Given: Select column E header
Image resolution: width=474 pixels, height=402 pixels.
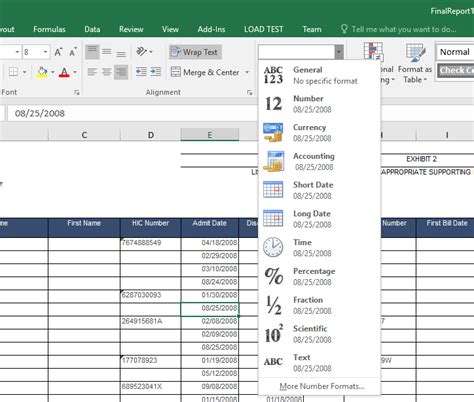Looking at the screenshot, I should (x=210, y=135).
